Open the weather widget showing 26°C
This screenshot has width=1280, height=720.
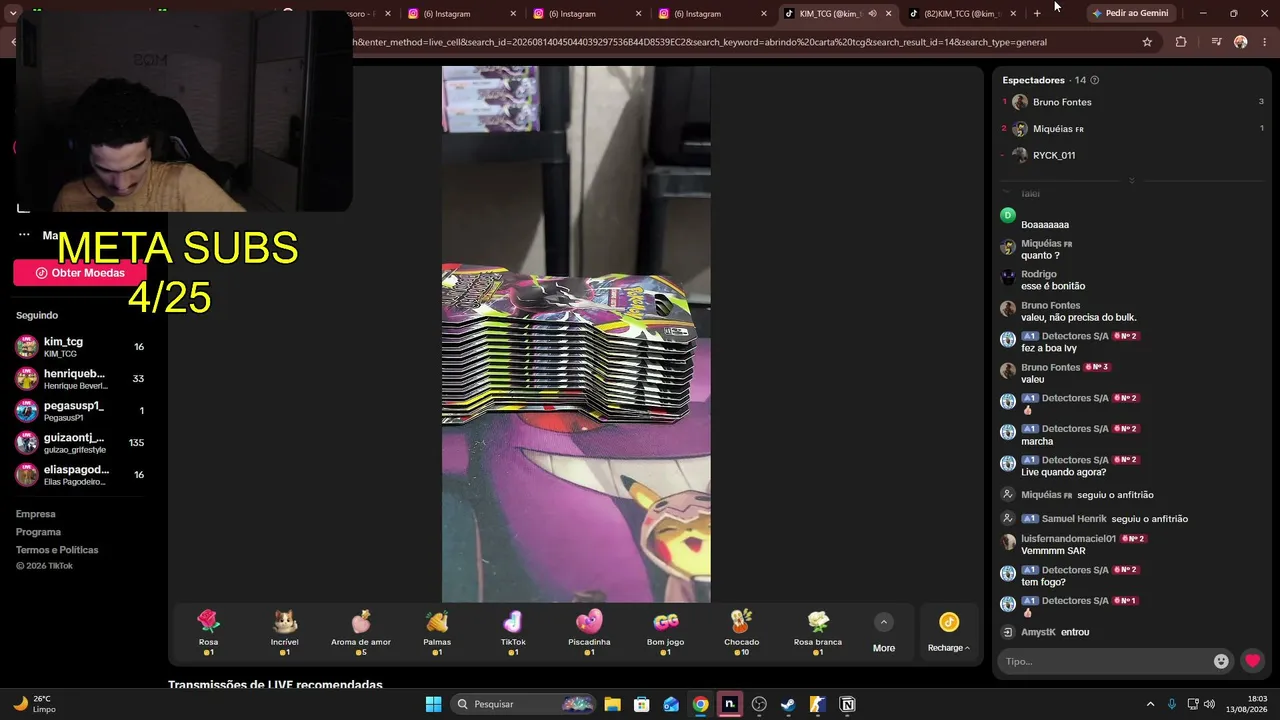pyautogui.click(x=35, y=704)
